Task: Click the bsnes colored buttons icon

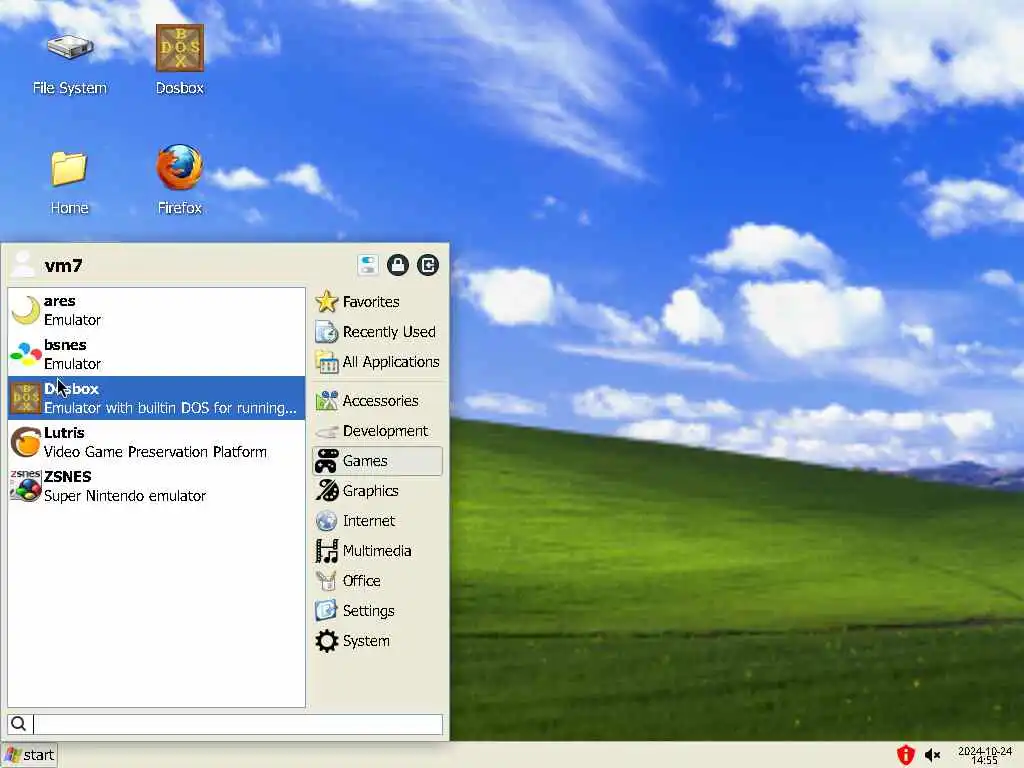Action: [26, 354]
